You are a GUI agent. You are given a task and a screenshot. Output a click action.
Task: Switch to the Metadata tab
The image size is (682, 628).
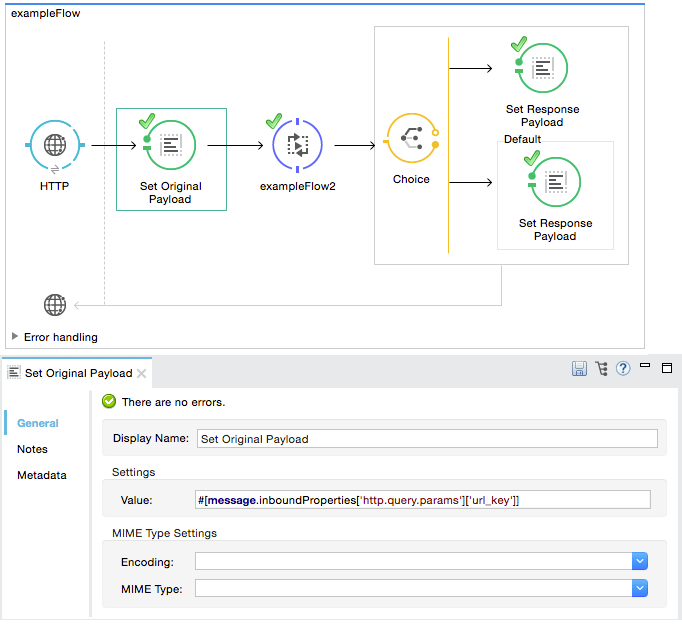click(x=42, y=475)
